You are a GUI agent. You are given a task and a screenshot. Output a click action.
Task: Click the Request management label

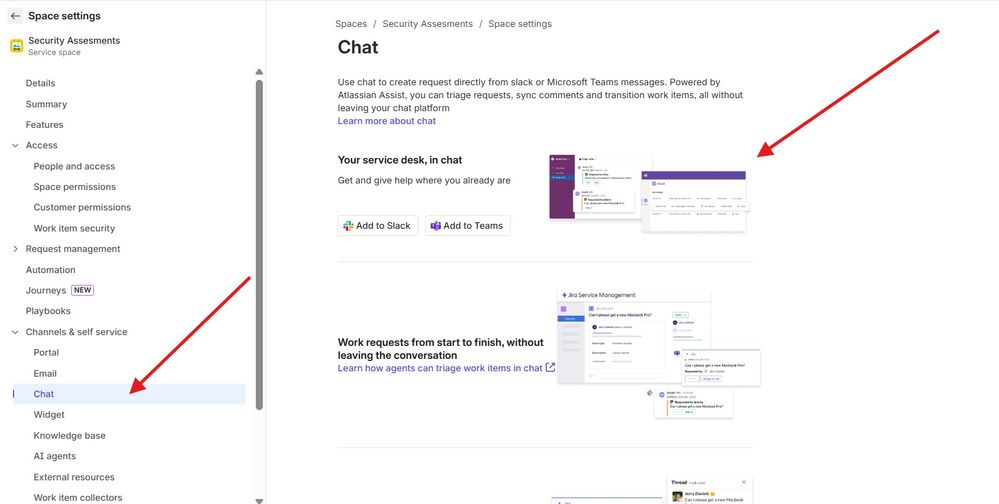73,249
